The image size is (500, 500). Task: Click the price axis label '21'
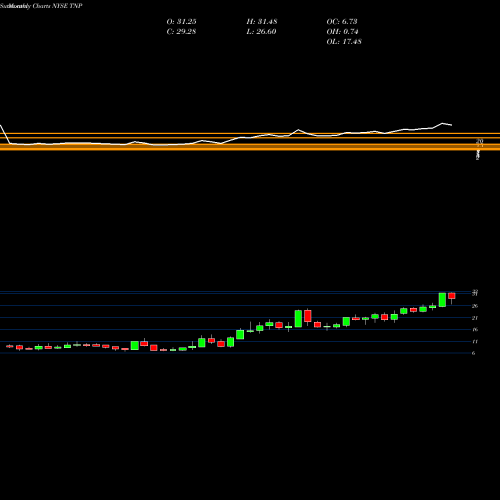click(x=475, y=318)
